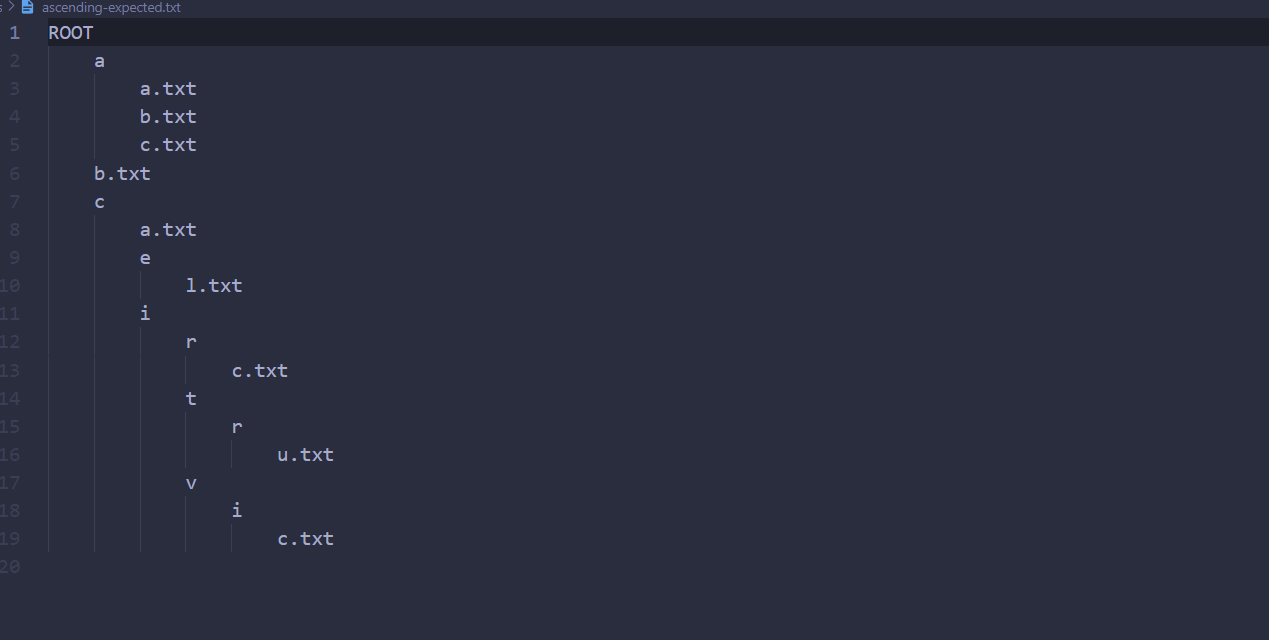
Task: Click c.txt on line 13
Action: point(259,371)
